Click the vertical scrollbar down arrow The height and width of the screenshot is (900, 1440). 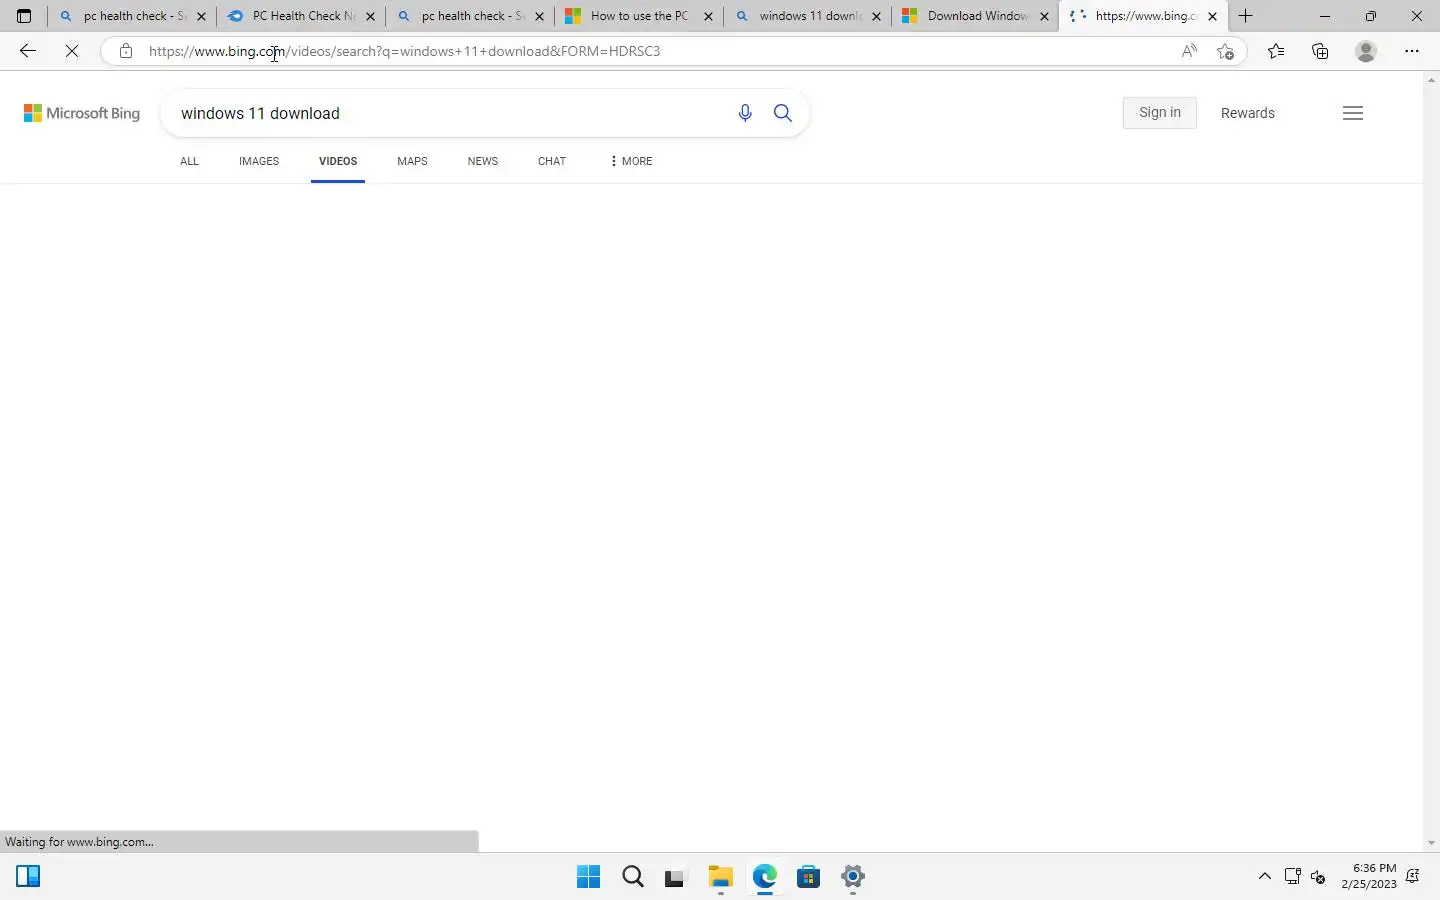pyautogui.click(x=1431, y=843)
